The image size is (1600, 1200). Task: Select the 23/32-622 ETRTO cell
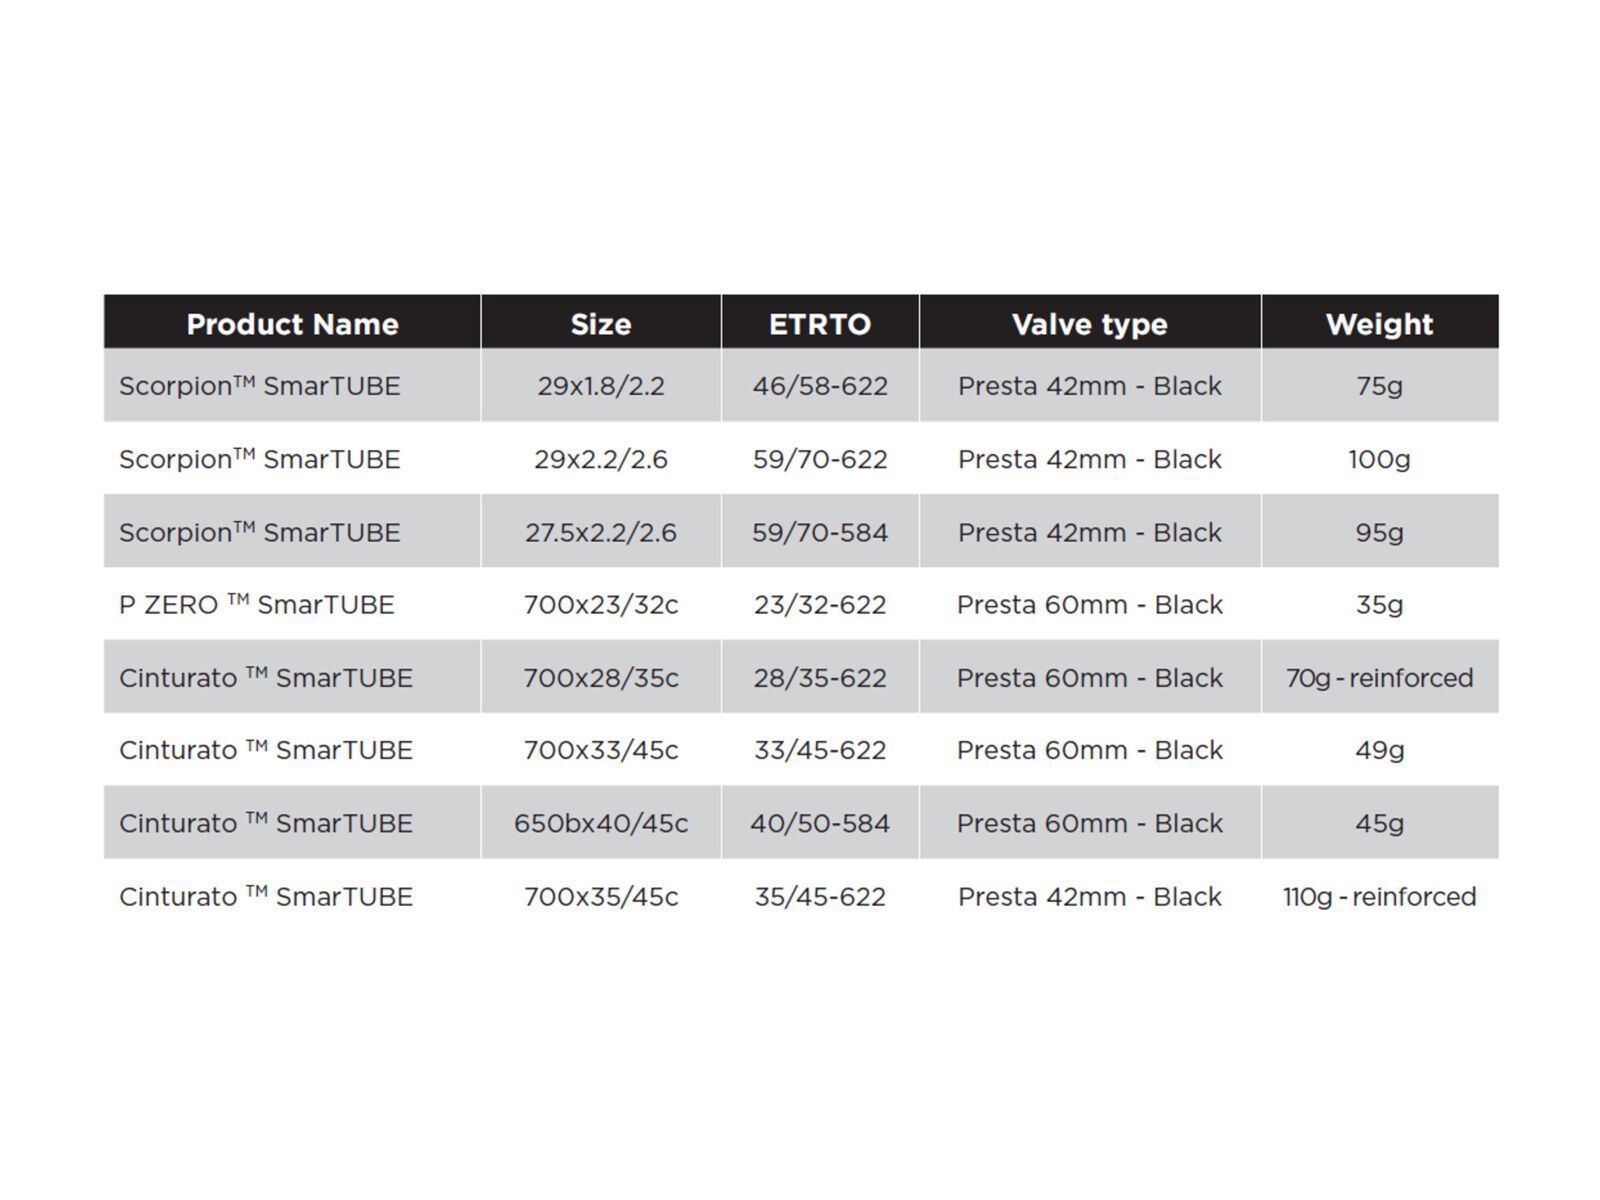pyautogui.click(x=820, y=605)
